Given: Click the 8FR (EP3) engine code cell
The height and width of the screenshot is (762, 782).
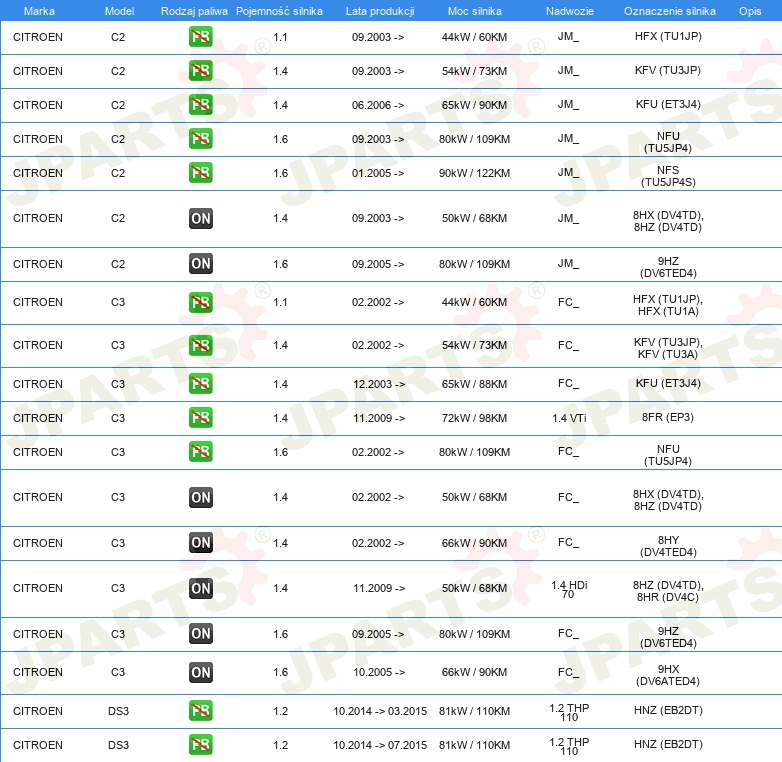Looking at the screenshot, I should [668, 417].
